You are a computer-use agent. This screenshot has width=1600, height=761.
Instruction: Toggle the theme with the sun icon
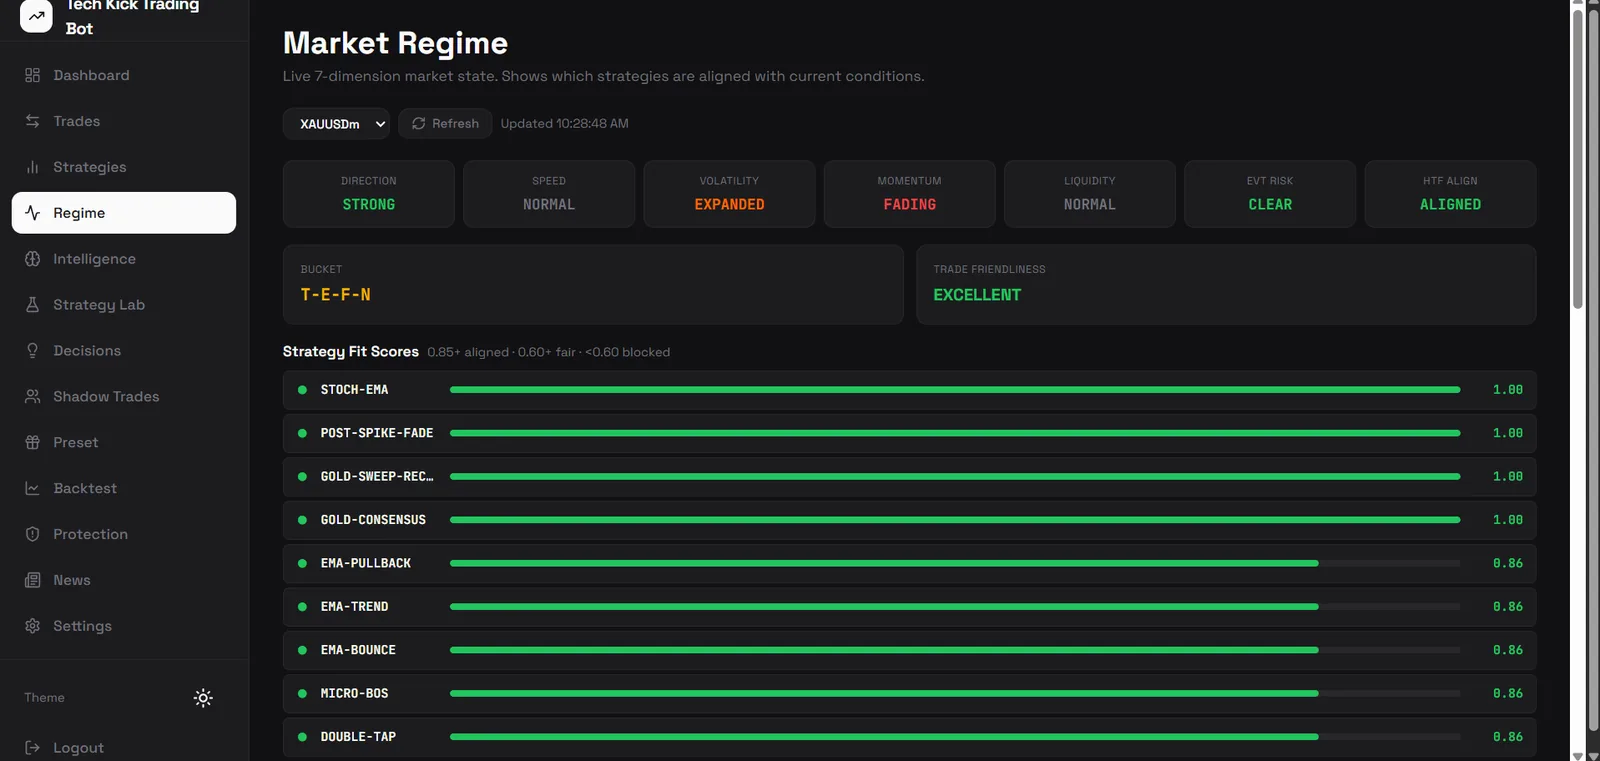point(203,698)
